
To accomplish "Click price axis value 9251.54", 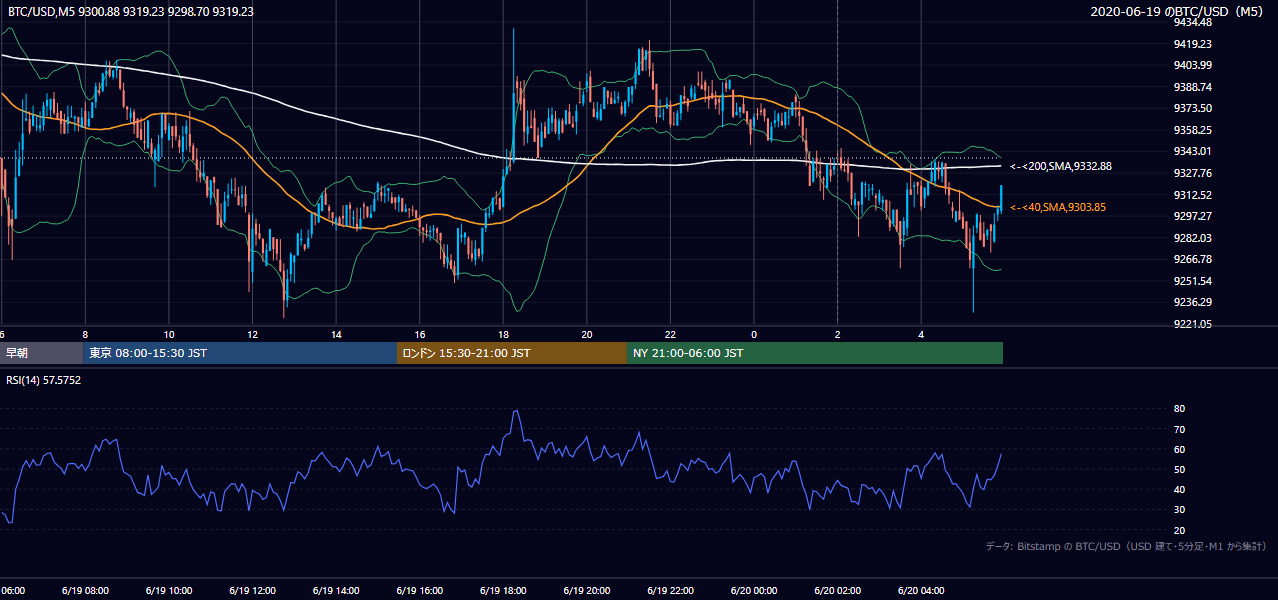I will [x=1193, y=281].
